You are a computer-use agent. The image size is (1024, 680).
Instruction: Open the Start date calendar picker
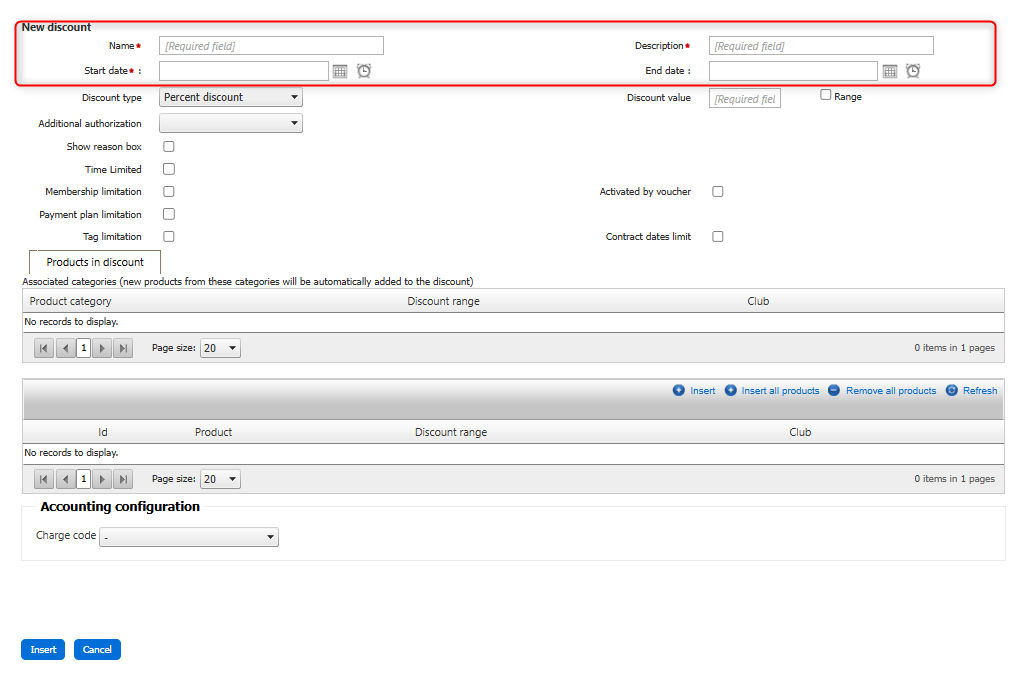[x=340, y=71]
